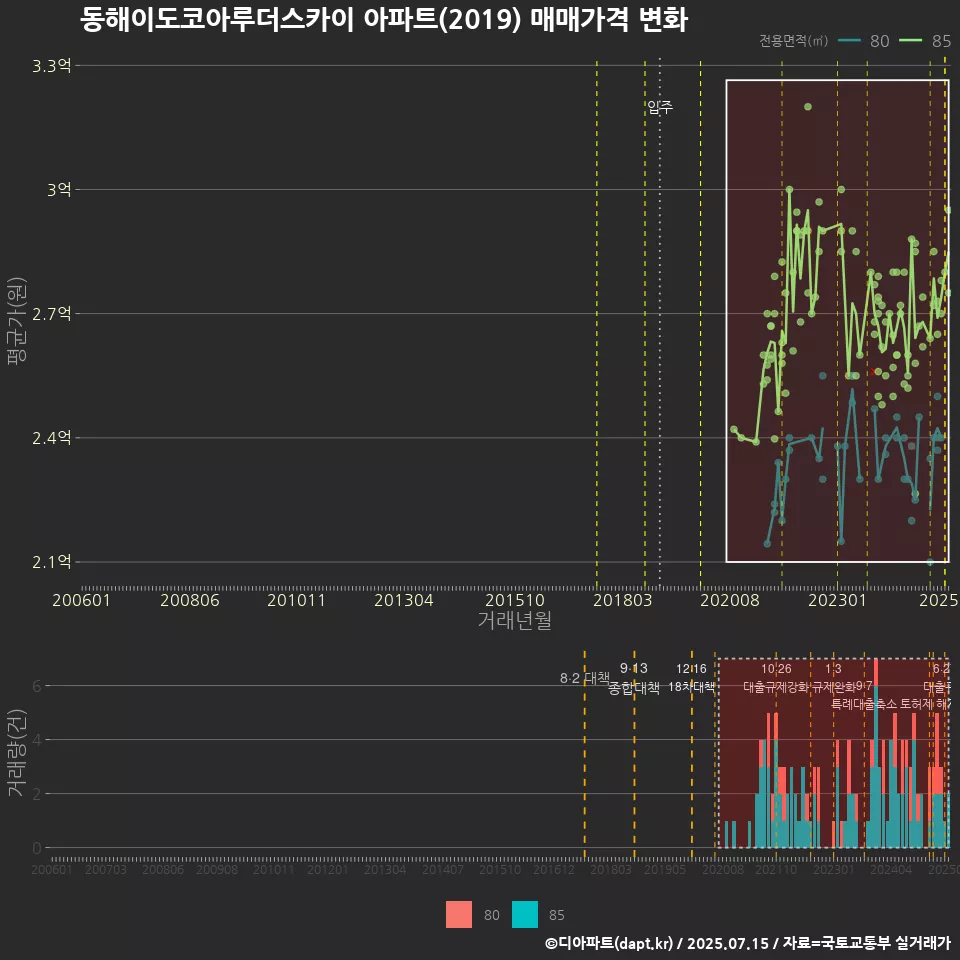Click the 200703 tick on volume chart
Viewport: 960px width, 960px height.
[106, 869]
